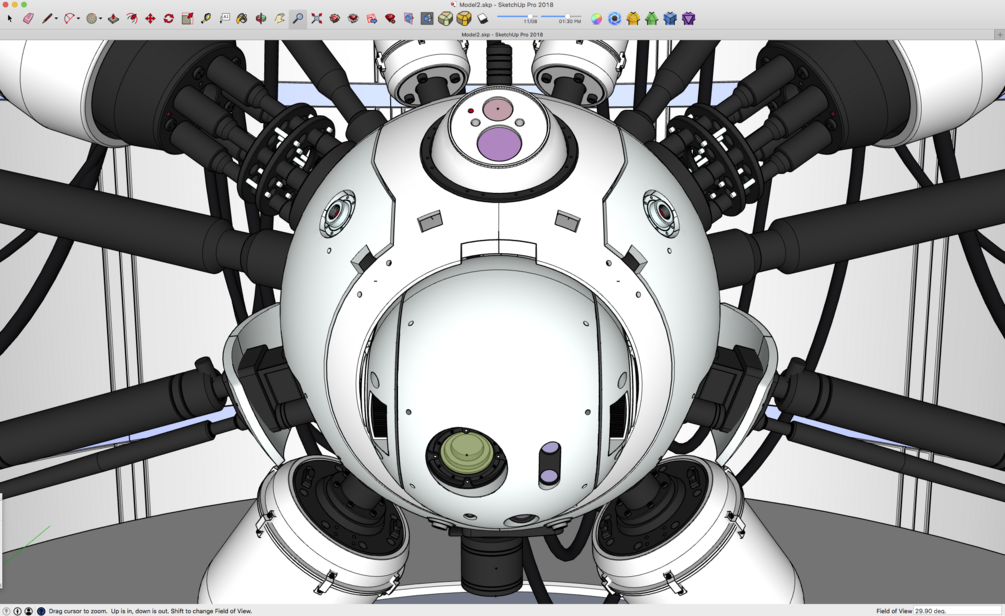Pick the pink Eraser tool

28,19
